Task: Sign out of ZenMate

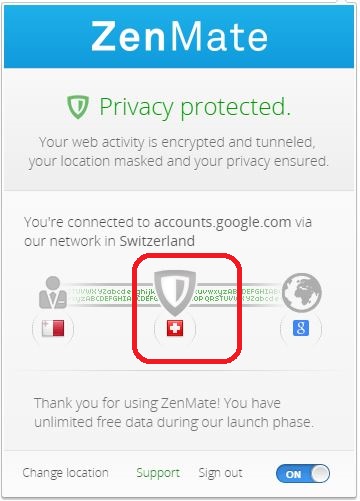Action: pos(220,473)
